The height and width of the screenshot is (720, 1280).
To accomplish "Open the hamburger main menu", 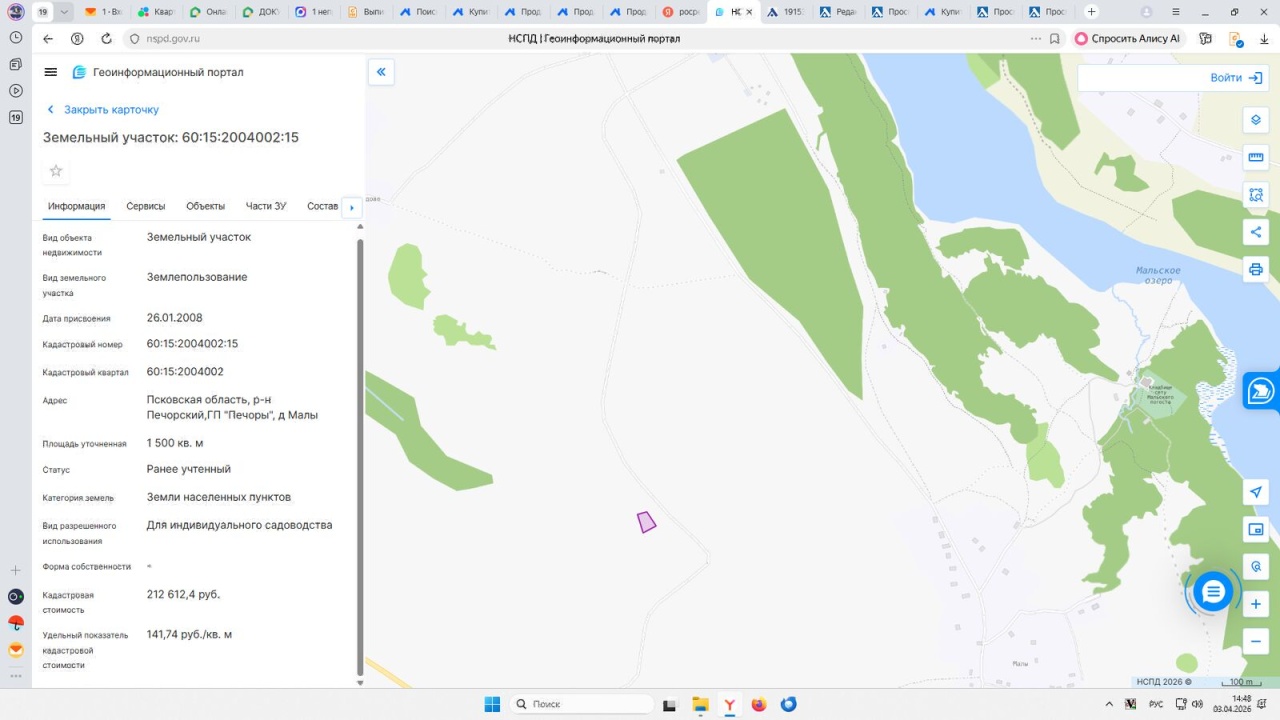I will pyautogui.click(x=51, y=72).
